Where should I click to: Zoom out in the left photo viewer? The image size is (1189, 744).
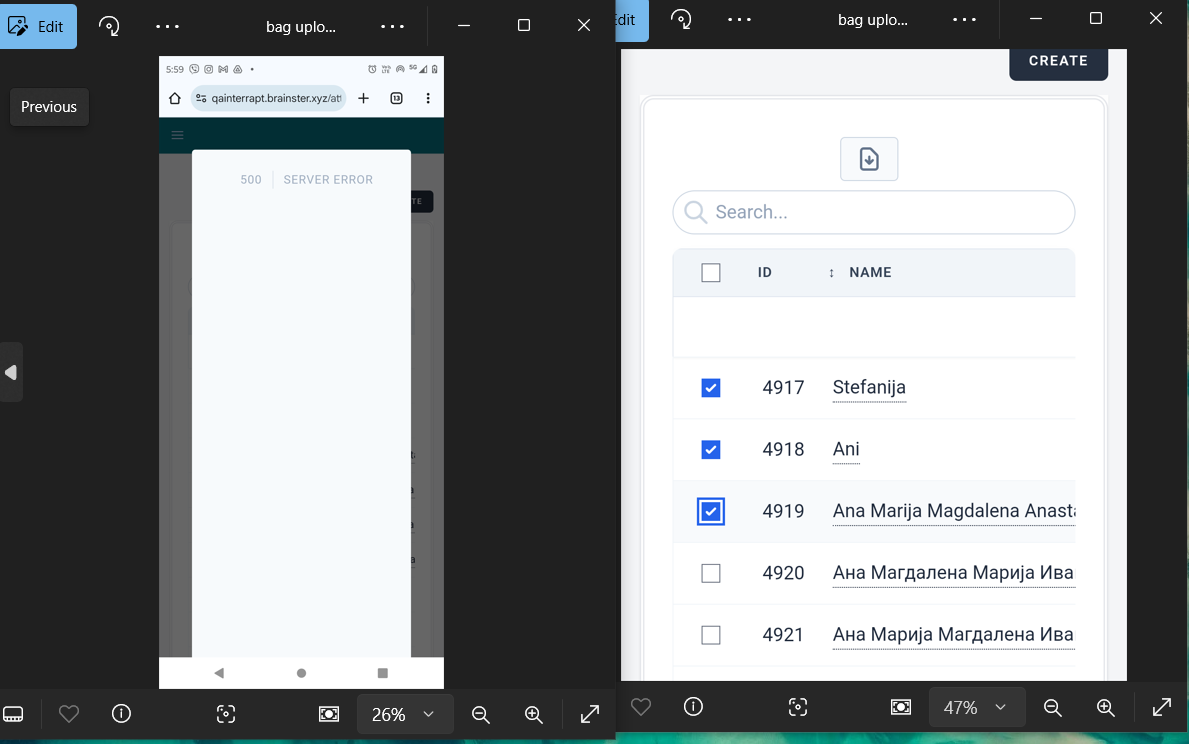(481, 714)
